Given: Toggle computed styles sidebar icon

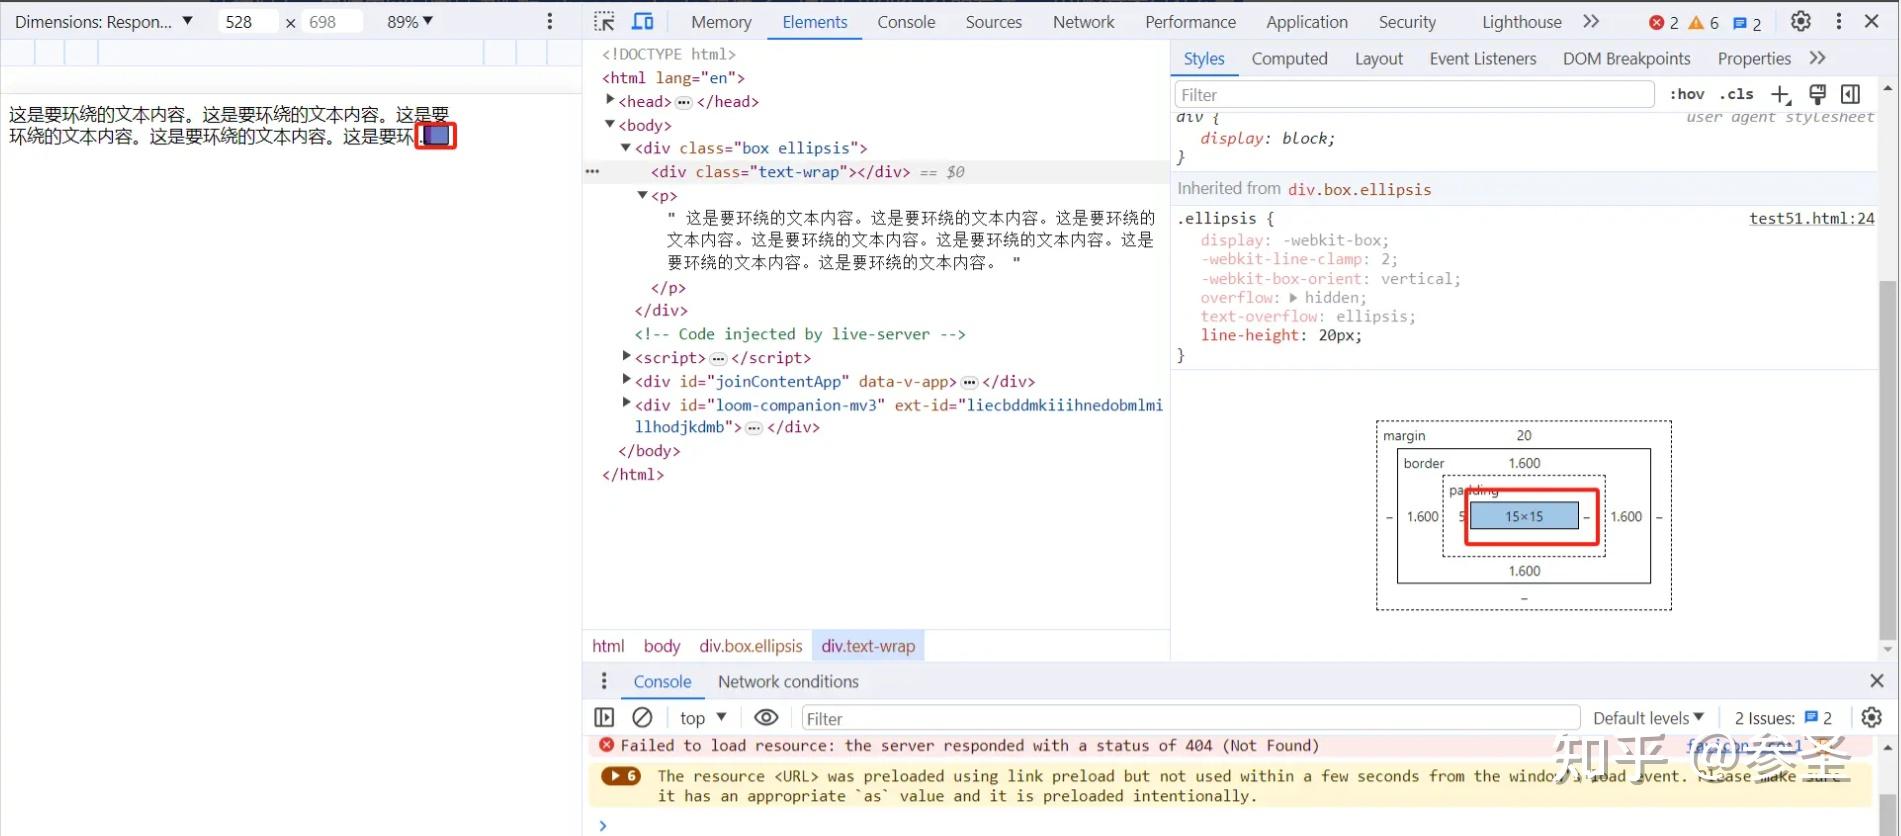Looking at the screenshot, I should (1851, 94).
